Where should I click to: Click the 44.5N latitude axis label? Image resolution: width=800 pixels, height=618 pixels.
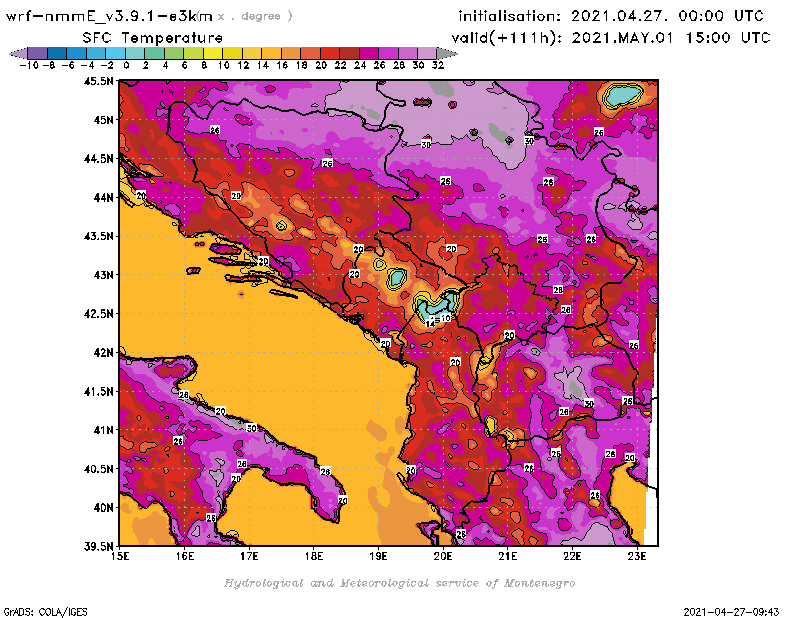coord(98,159)
